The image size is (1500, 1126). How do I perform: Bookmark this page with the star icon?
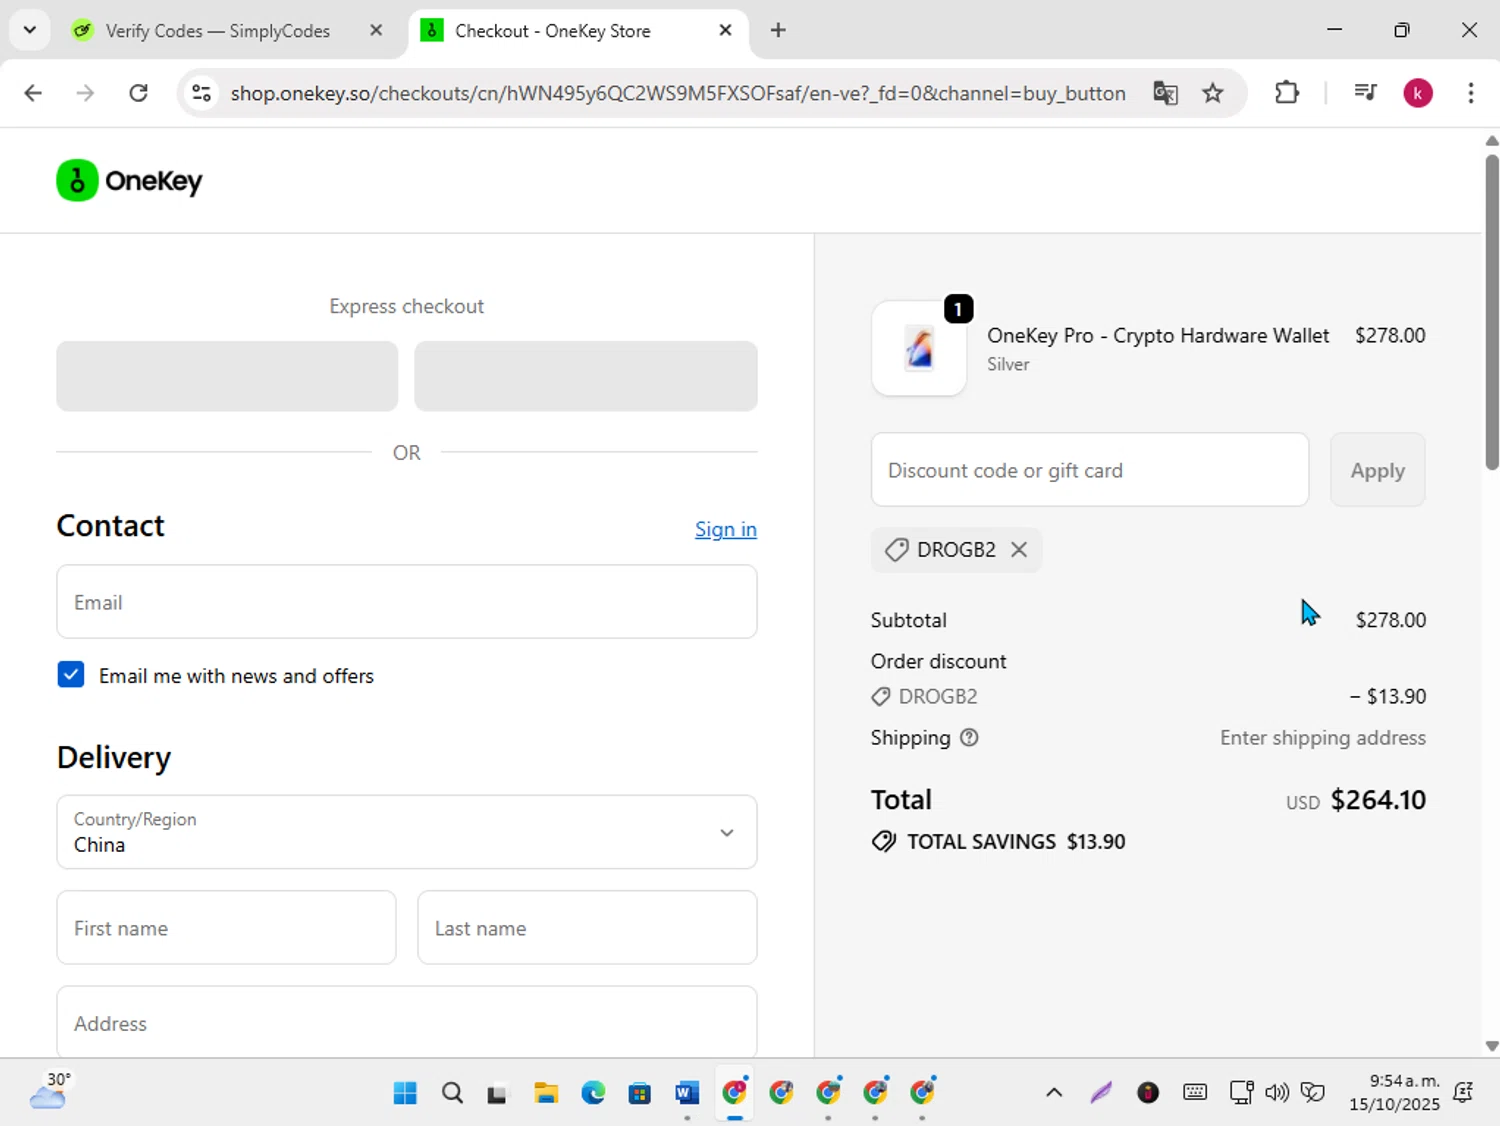(x=1213, y=93)
